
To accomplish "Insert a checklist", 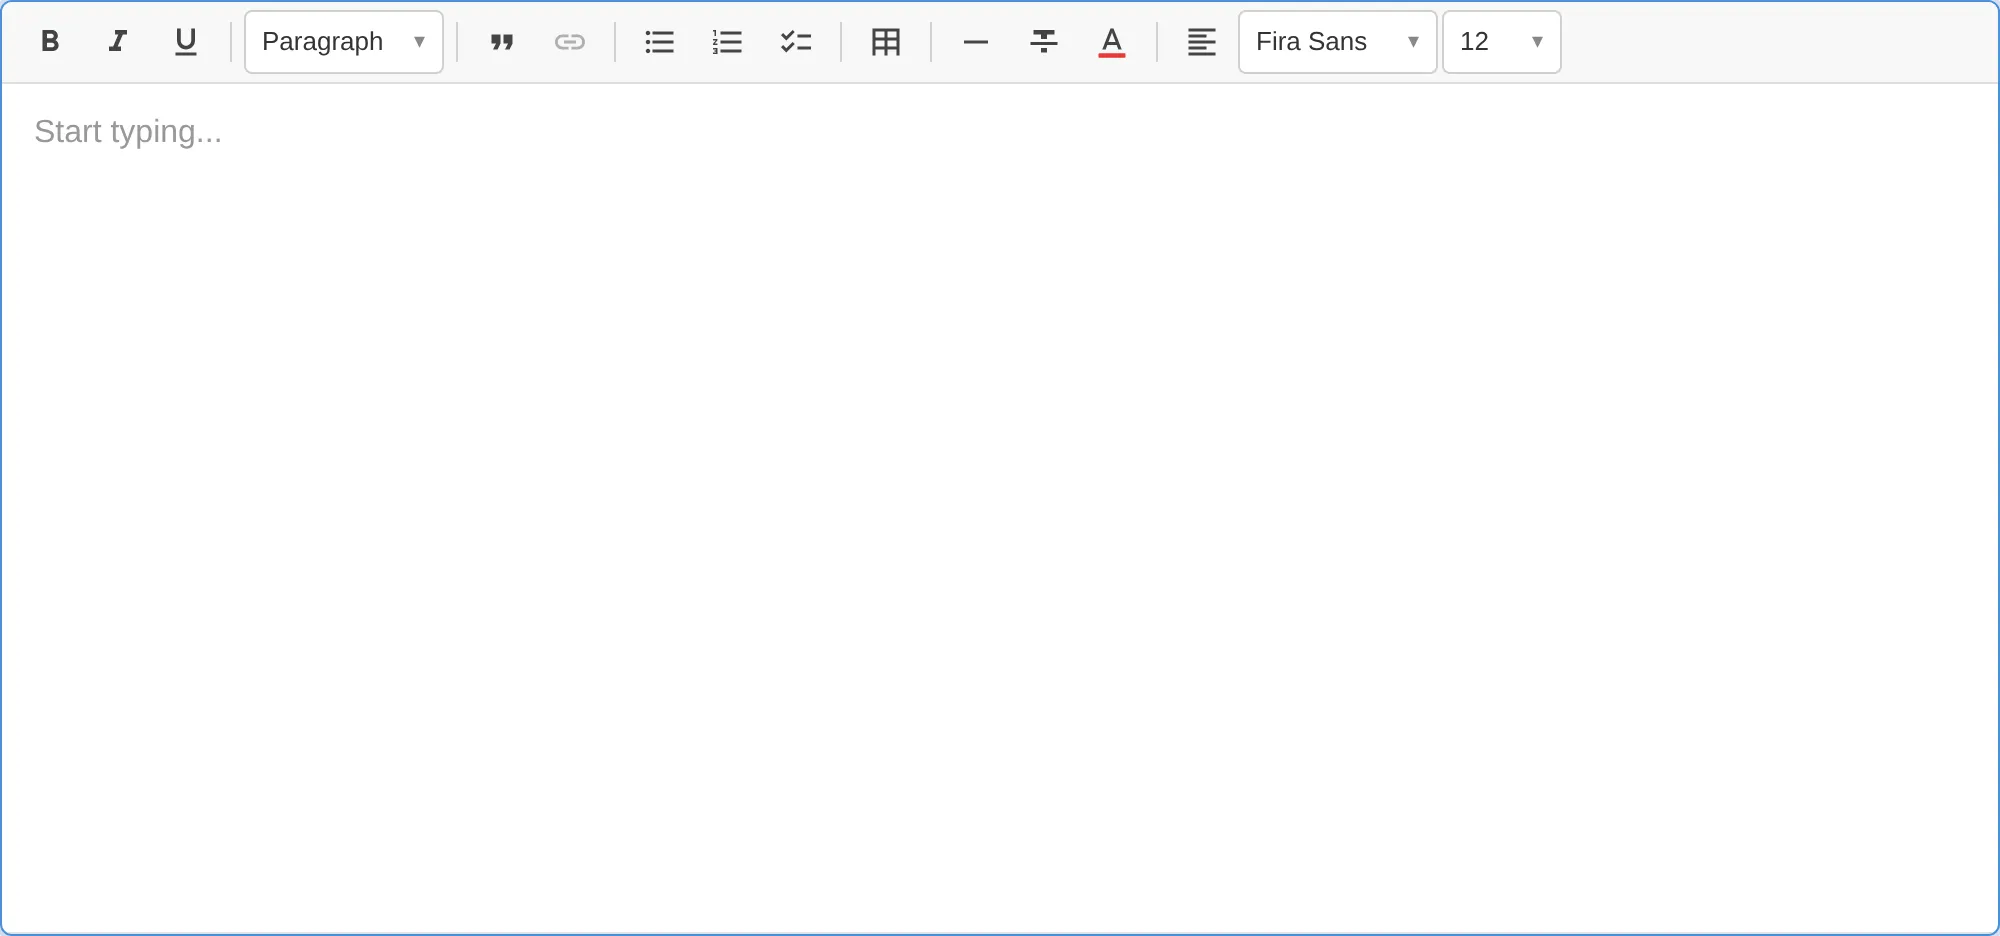I will 796,42.
